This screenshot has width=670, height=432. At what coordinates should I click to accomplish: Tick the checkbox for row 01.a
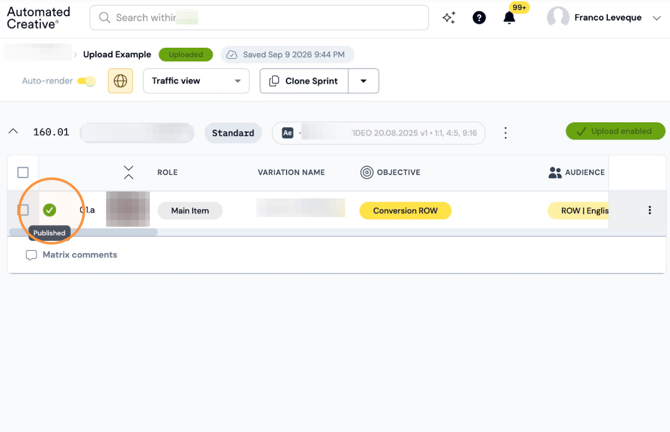[23, 210]
